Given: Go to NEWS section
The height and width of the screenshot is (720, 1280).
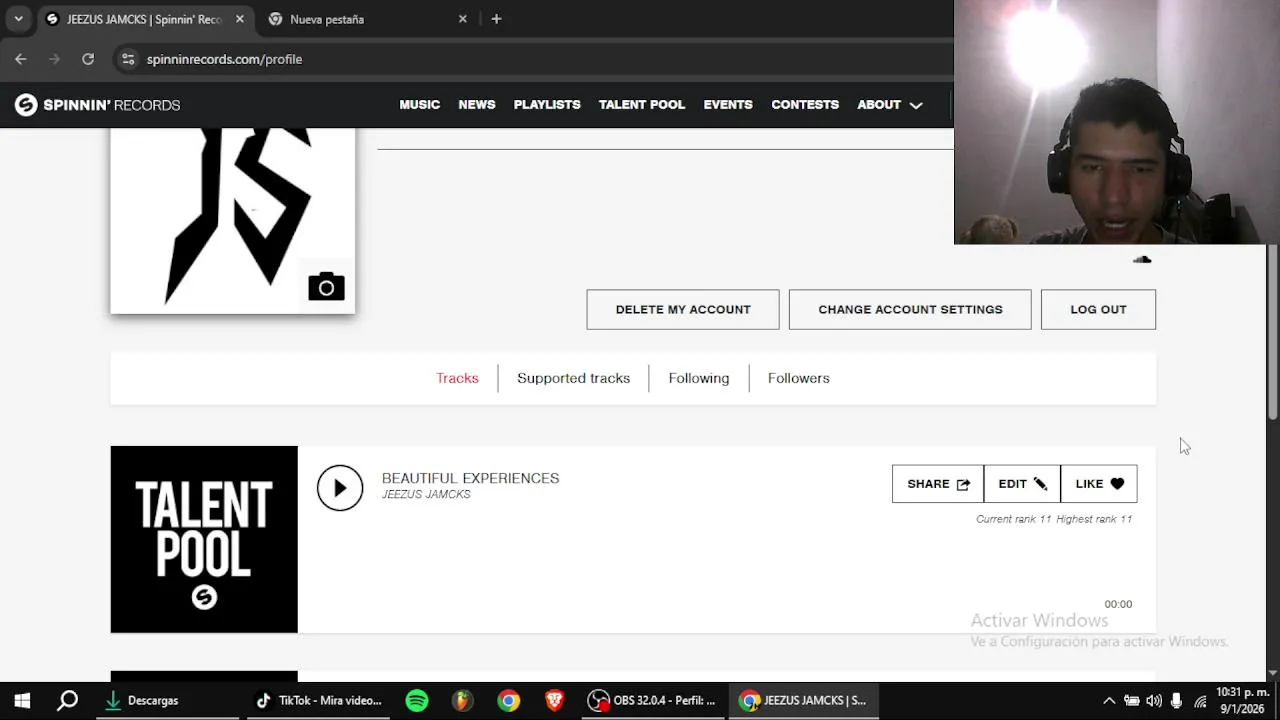Looking at the screenshot, I should [477, 105].
